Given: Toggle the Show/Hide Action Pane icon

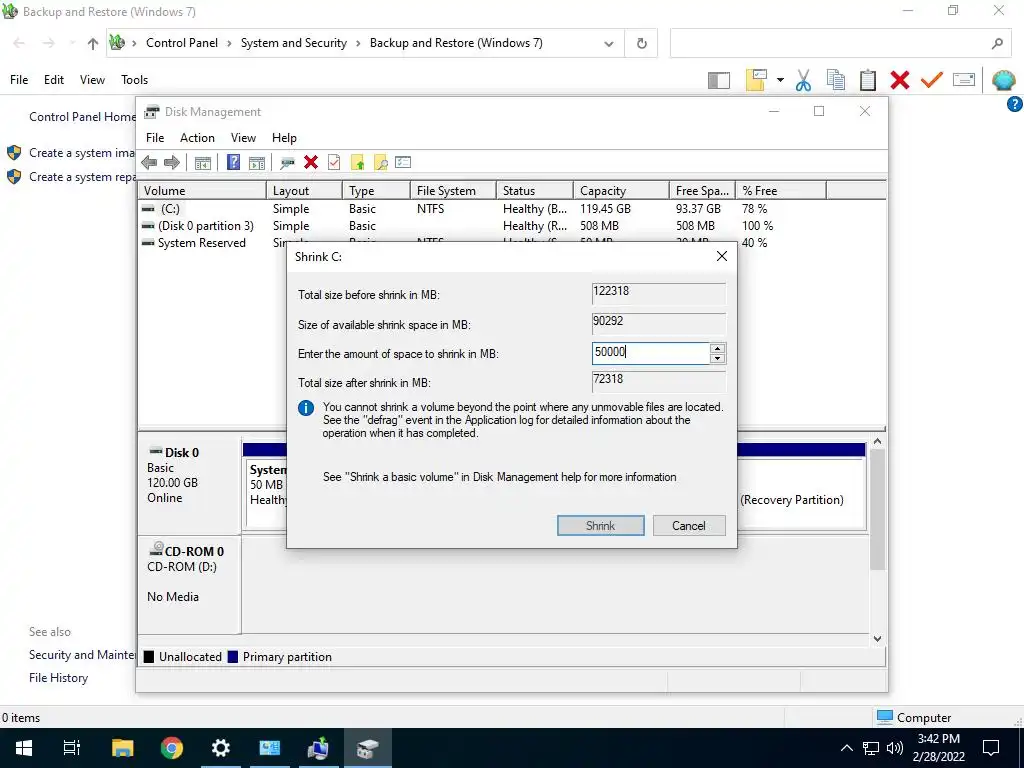Looking at the screenshot, I should click(x=257, y=163).
